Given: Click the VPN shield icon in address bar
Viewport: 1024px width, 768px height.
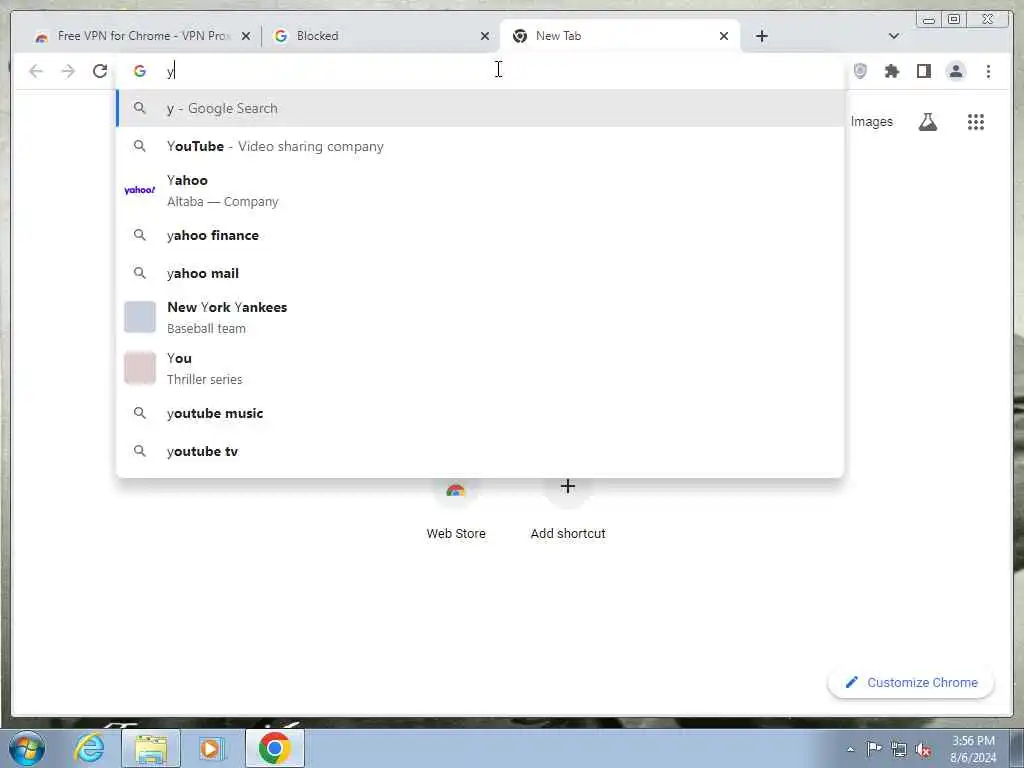Looking at the screenshot, I should pyautogui.click(x=860, y=71).
